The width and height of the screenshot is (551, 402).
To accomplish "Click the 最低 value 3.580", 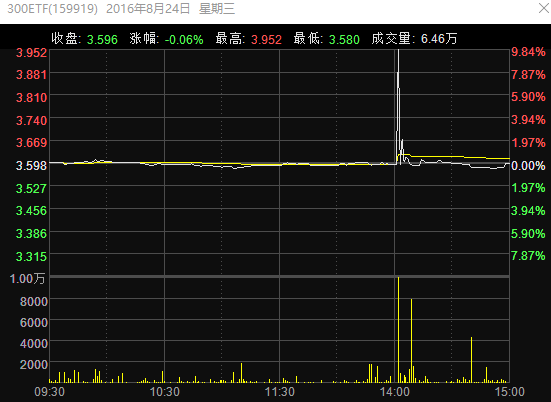I will pyautogui.click(x=344, y=39).
